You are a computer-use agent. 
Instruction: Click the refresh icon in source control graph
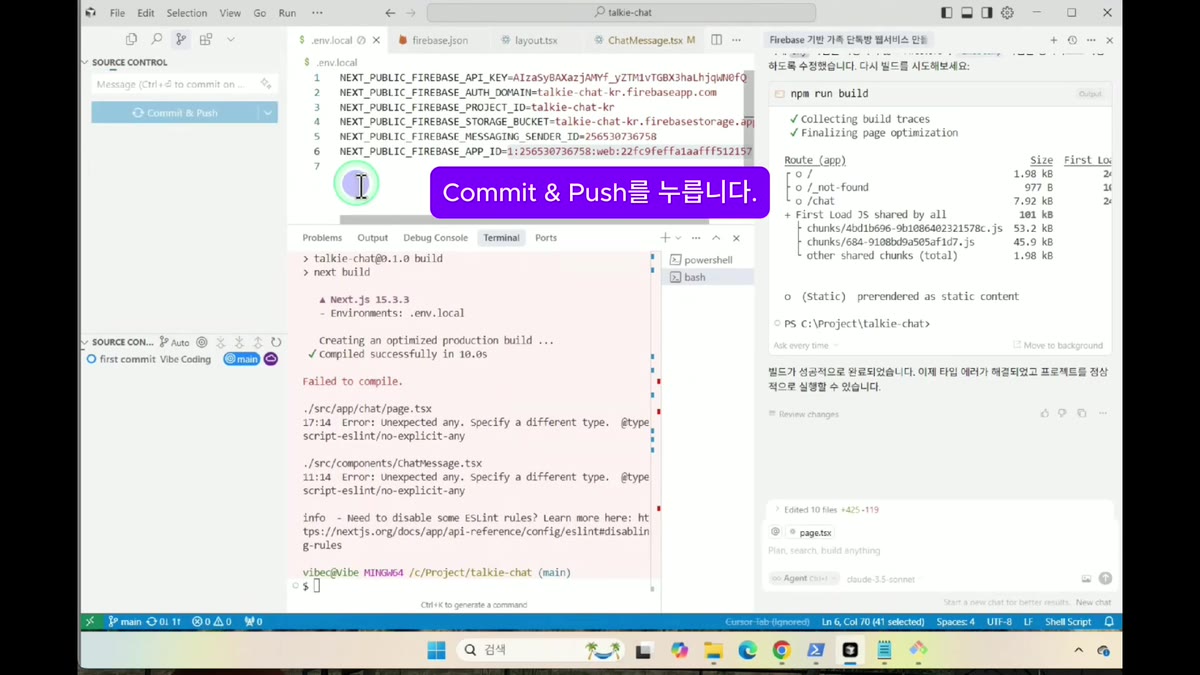pyautogui.click(x=276, y=342)
